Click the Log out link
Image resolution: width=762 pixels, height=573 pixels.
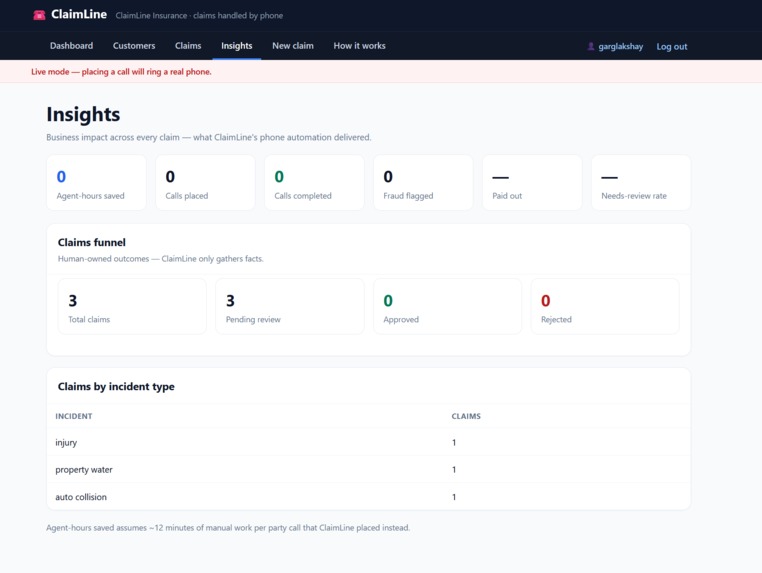click(672, 47)
